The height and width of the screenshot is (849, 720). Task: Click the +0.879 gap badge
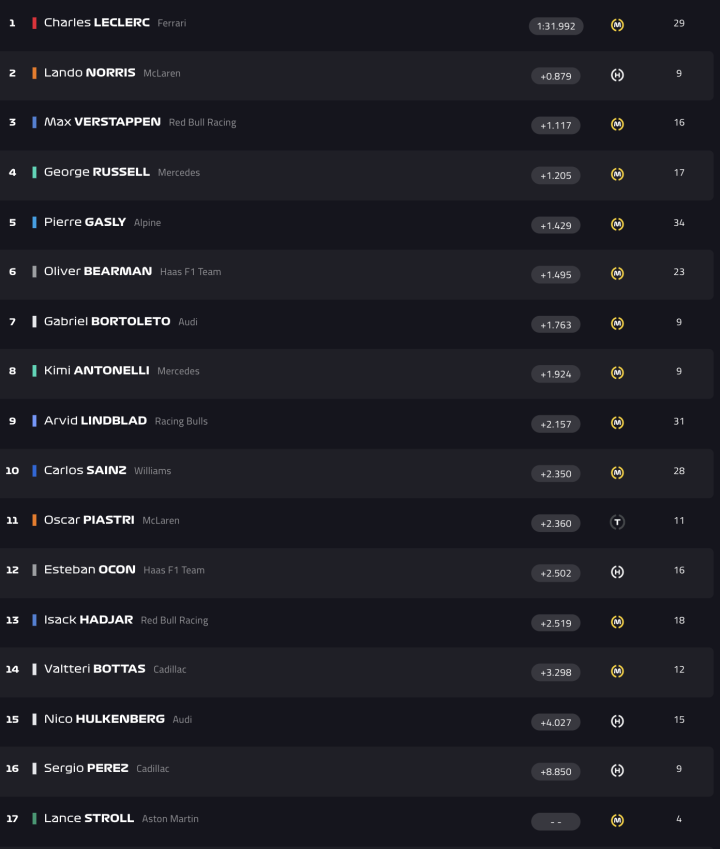[556, 76]
